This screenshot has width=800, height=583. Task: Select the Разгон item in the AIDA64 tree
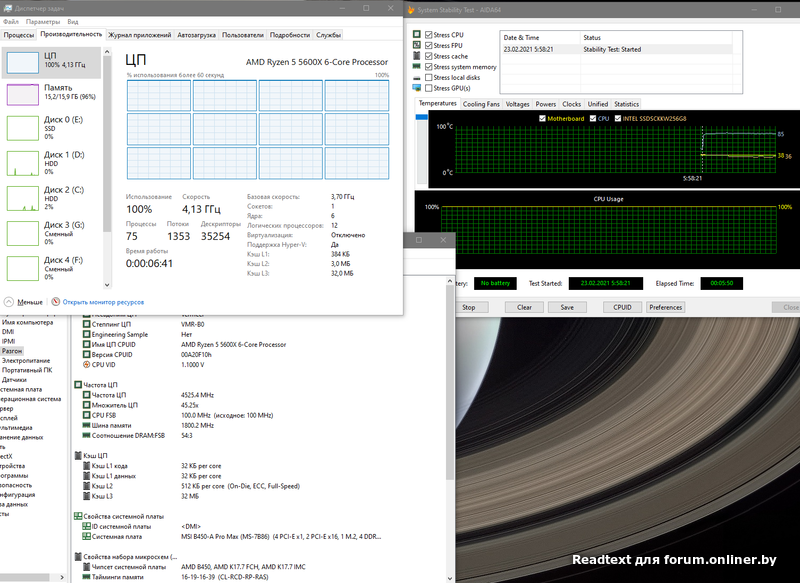[x=12, y=351]
